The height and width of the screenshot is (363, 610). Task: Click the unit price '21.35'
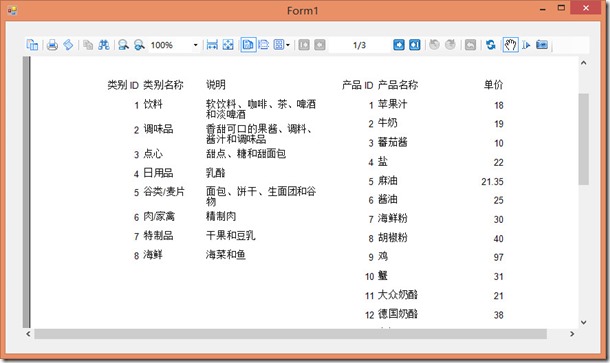[492, 182]
